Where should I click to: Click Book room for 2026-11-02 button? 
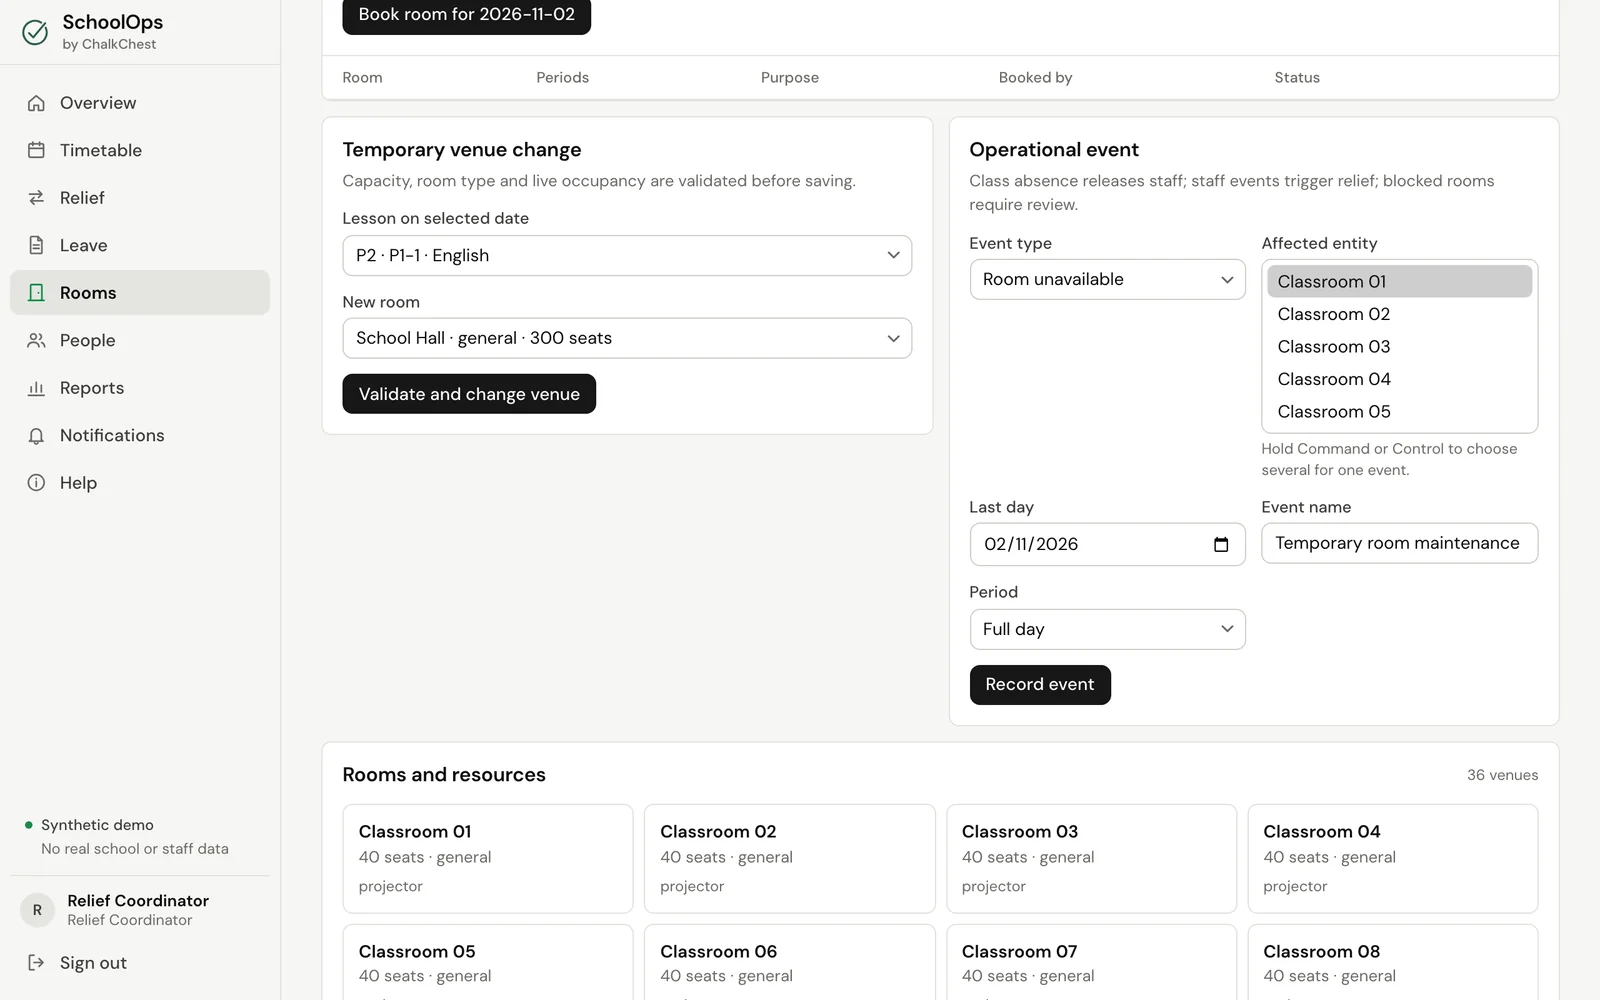click(x=466, y=15)
